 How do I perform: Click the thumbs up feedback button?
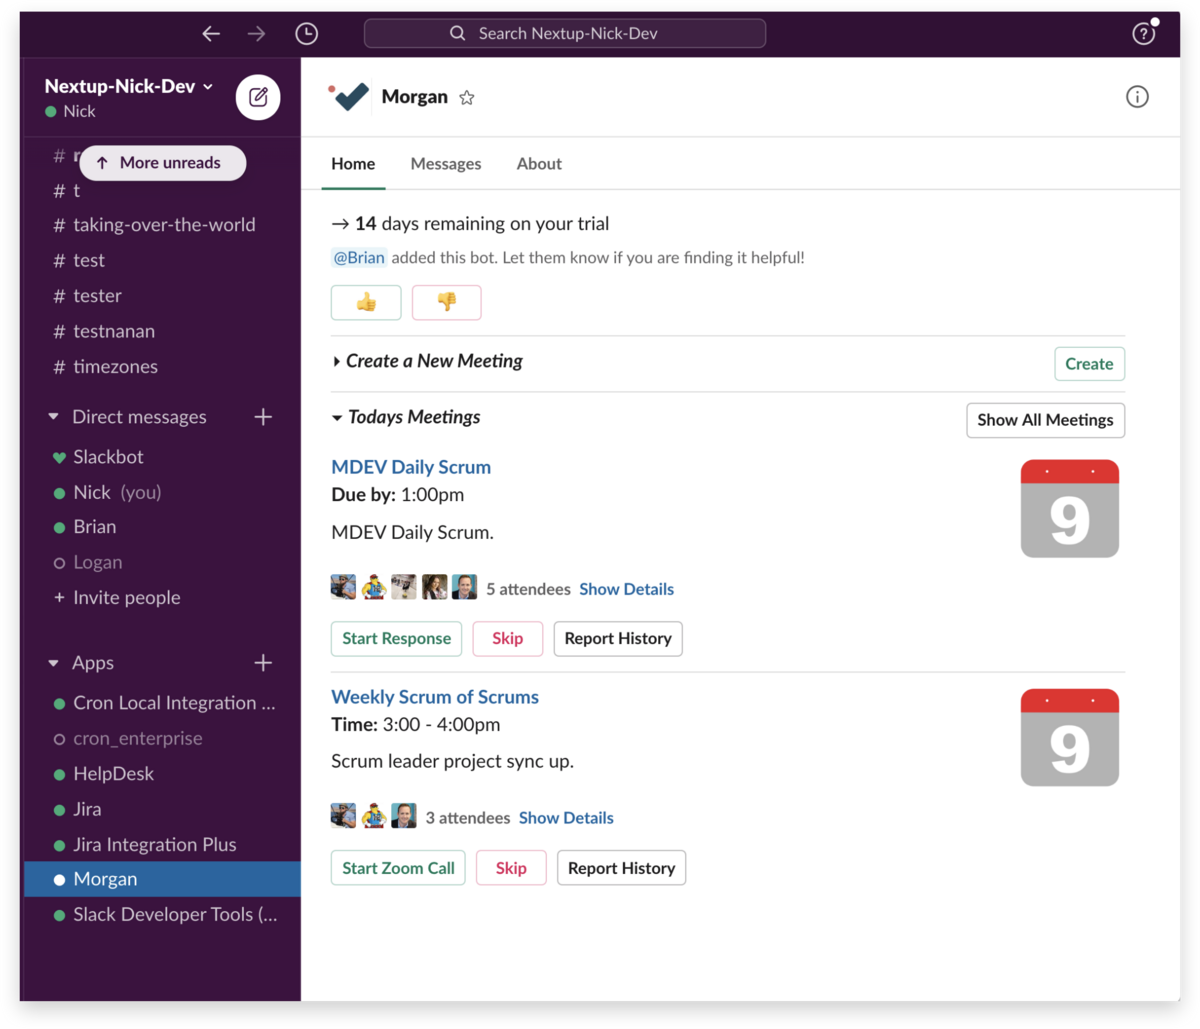pyautogui.click(x=366, y=302)
